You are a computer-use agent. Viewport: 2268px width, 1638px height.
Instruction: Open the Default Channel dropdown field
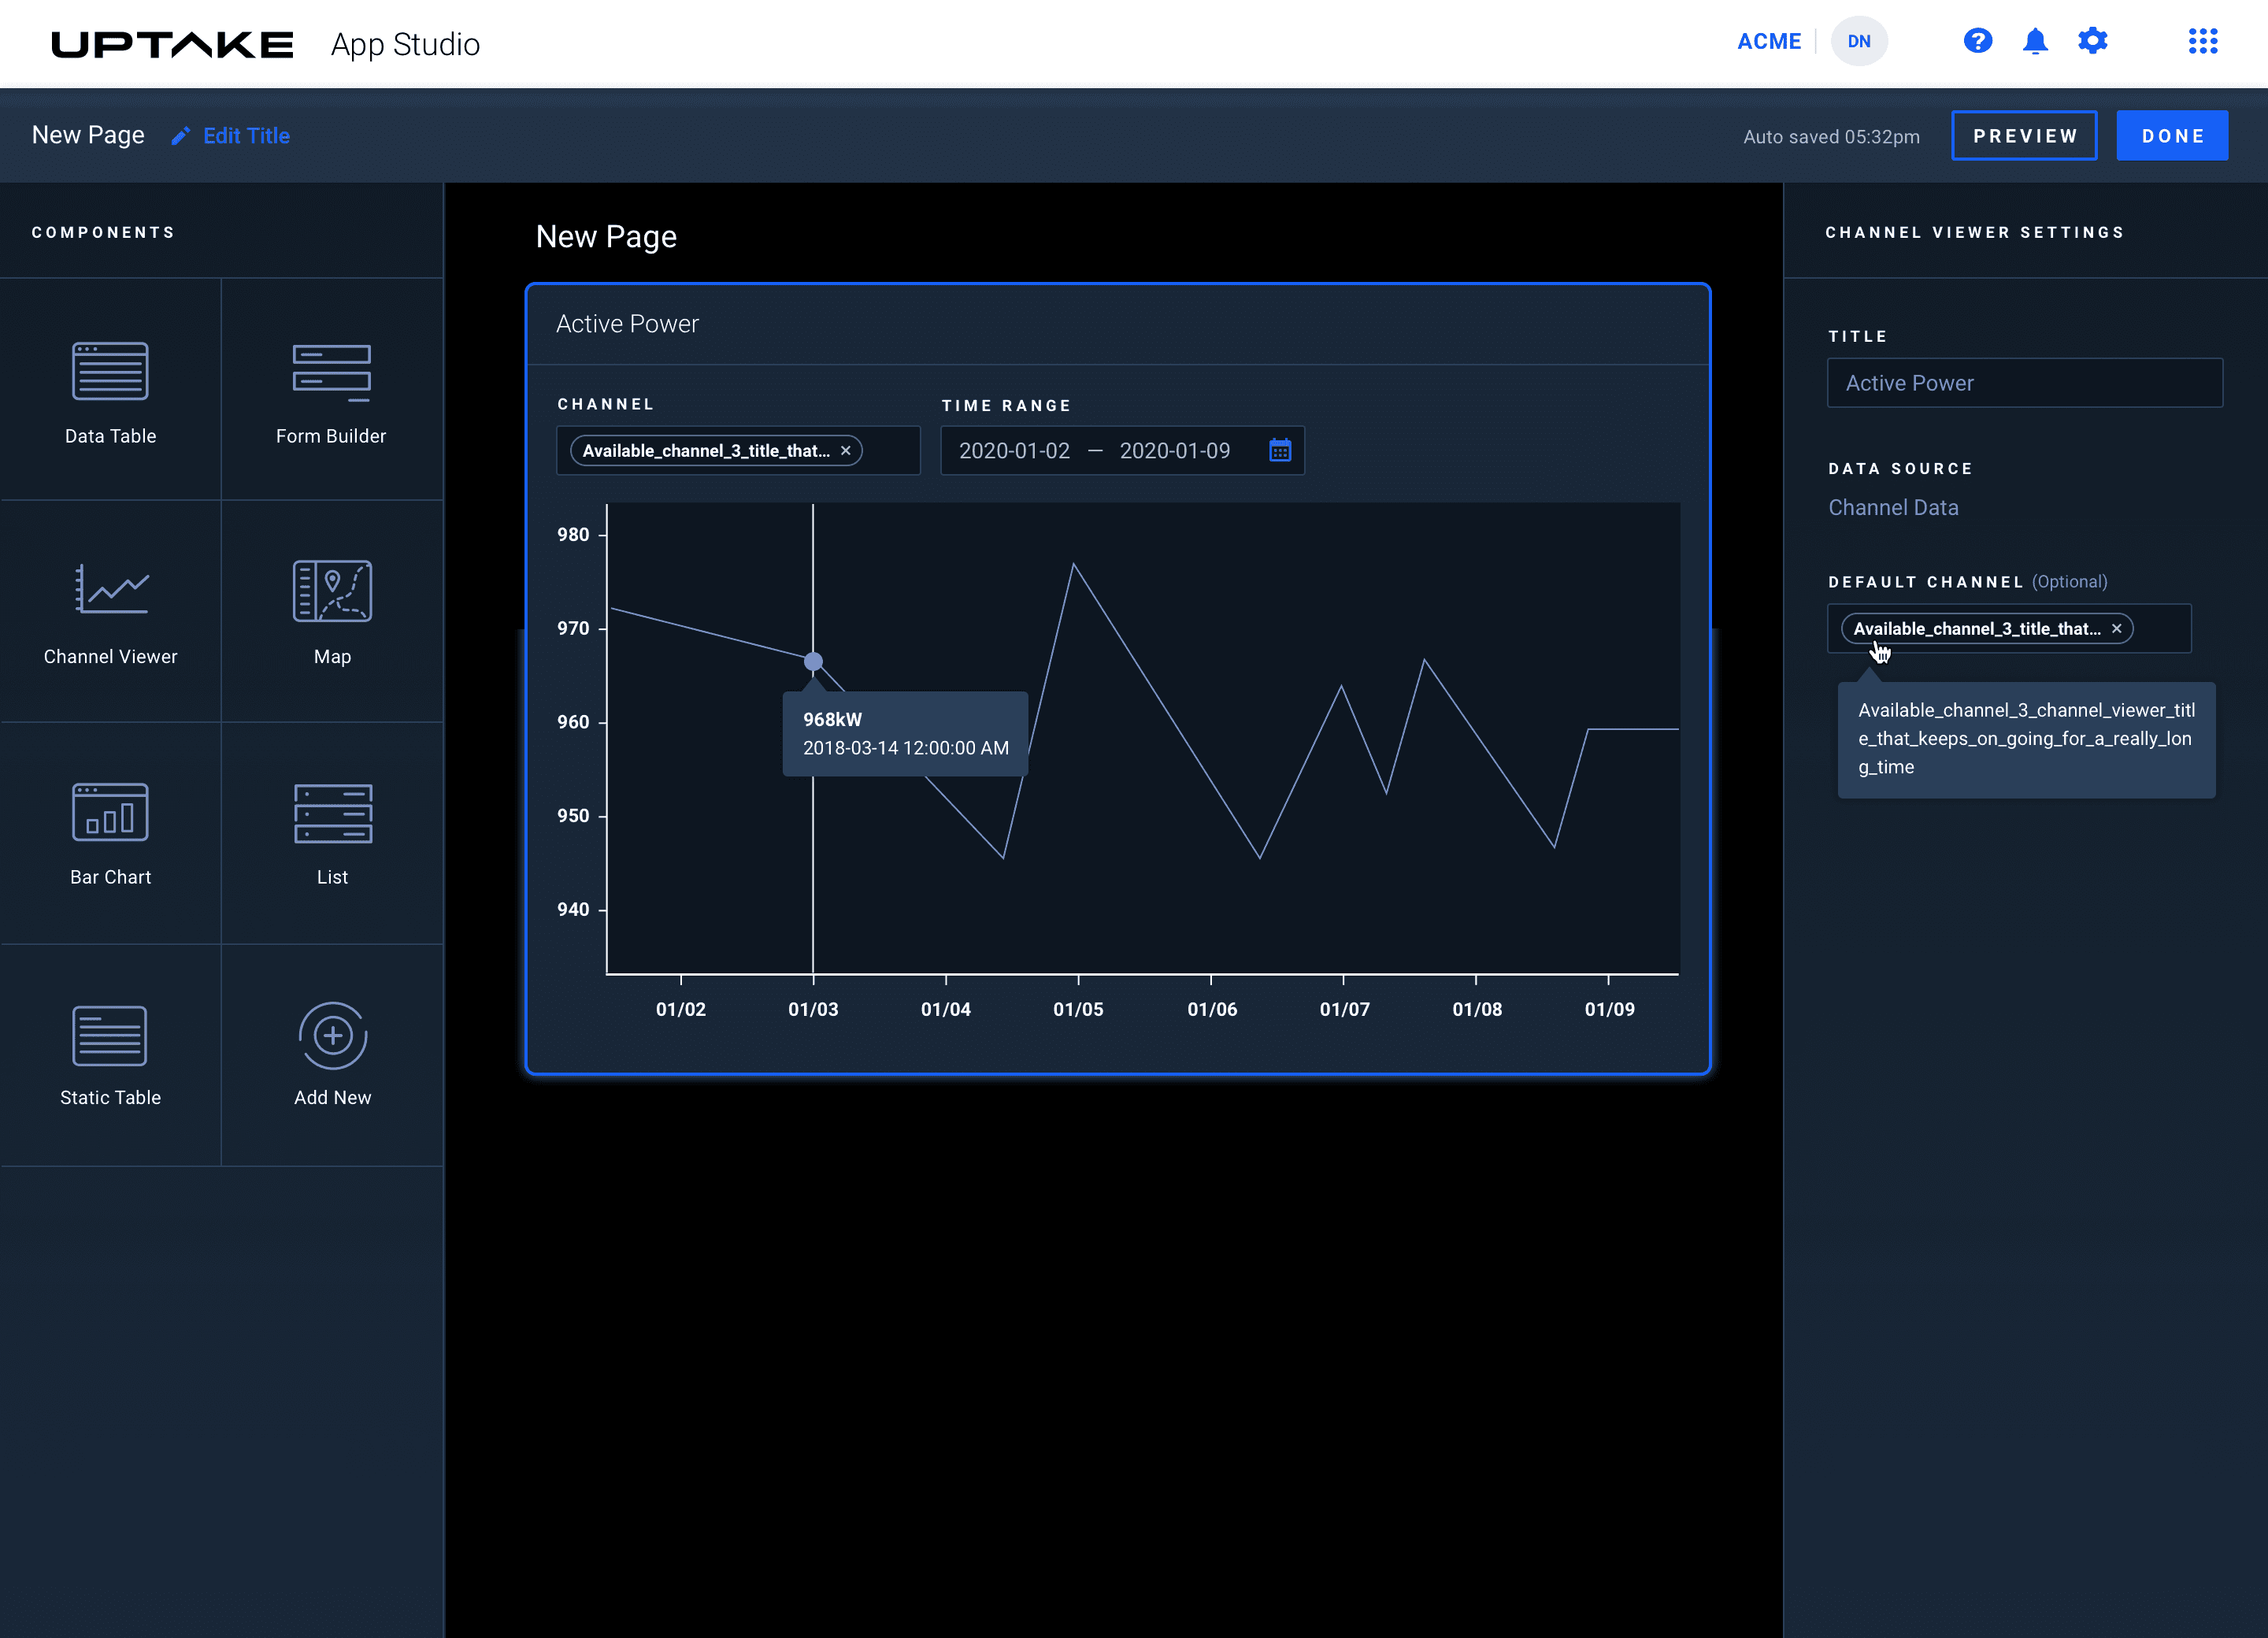(2162, 629)
